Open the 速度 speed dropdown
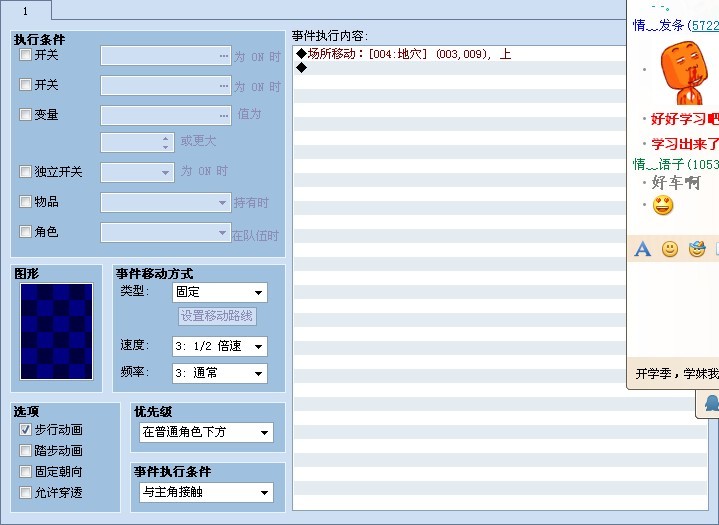Image resolution: width=719 pixels, height=525 pixels. point(220,347)
